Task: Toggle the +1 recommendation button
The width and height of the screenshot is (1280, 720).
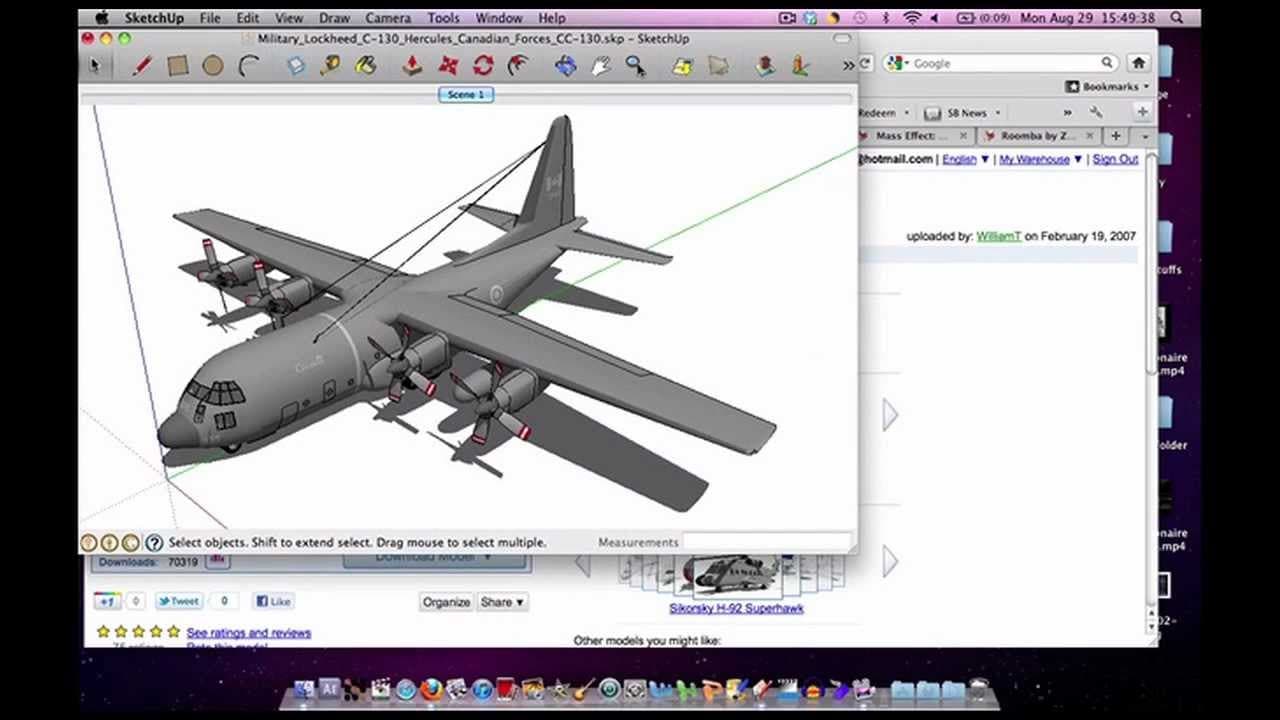Action: pos(107,601)
